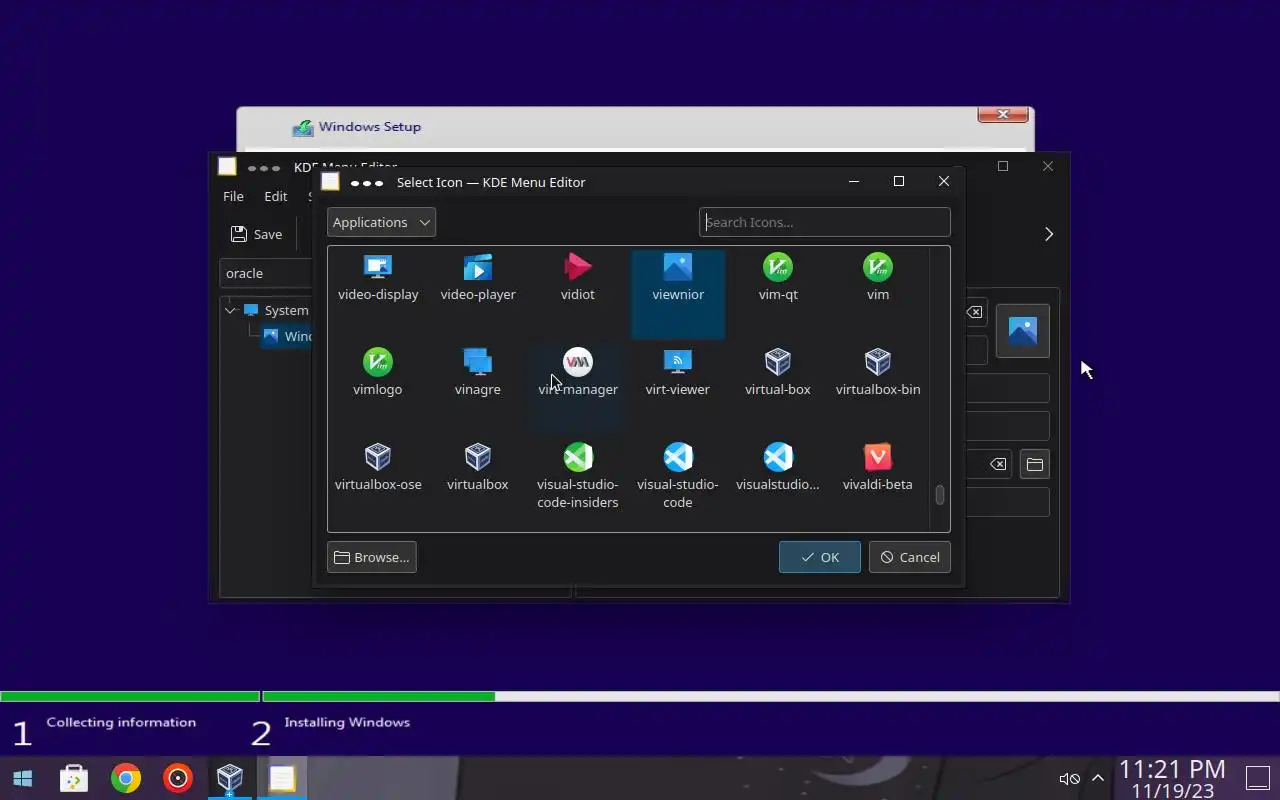Open the Microsoft Store taskbar icon

74,778
